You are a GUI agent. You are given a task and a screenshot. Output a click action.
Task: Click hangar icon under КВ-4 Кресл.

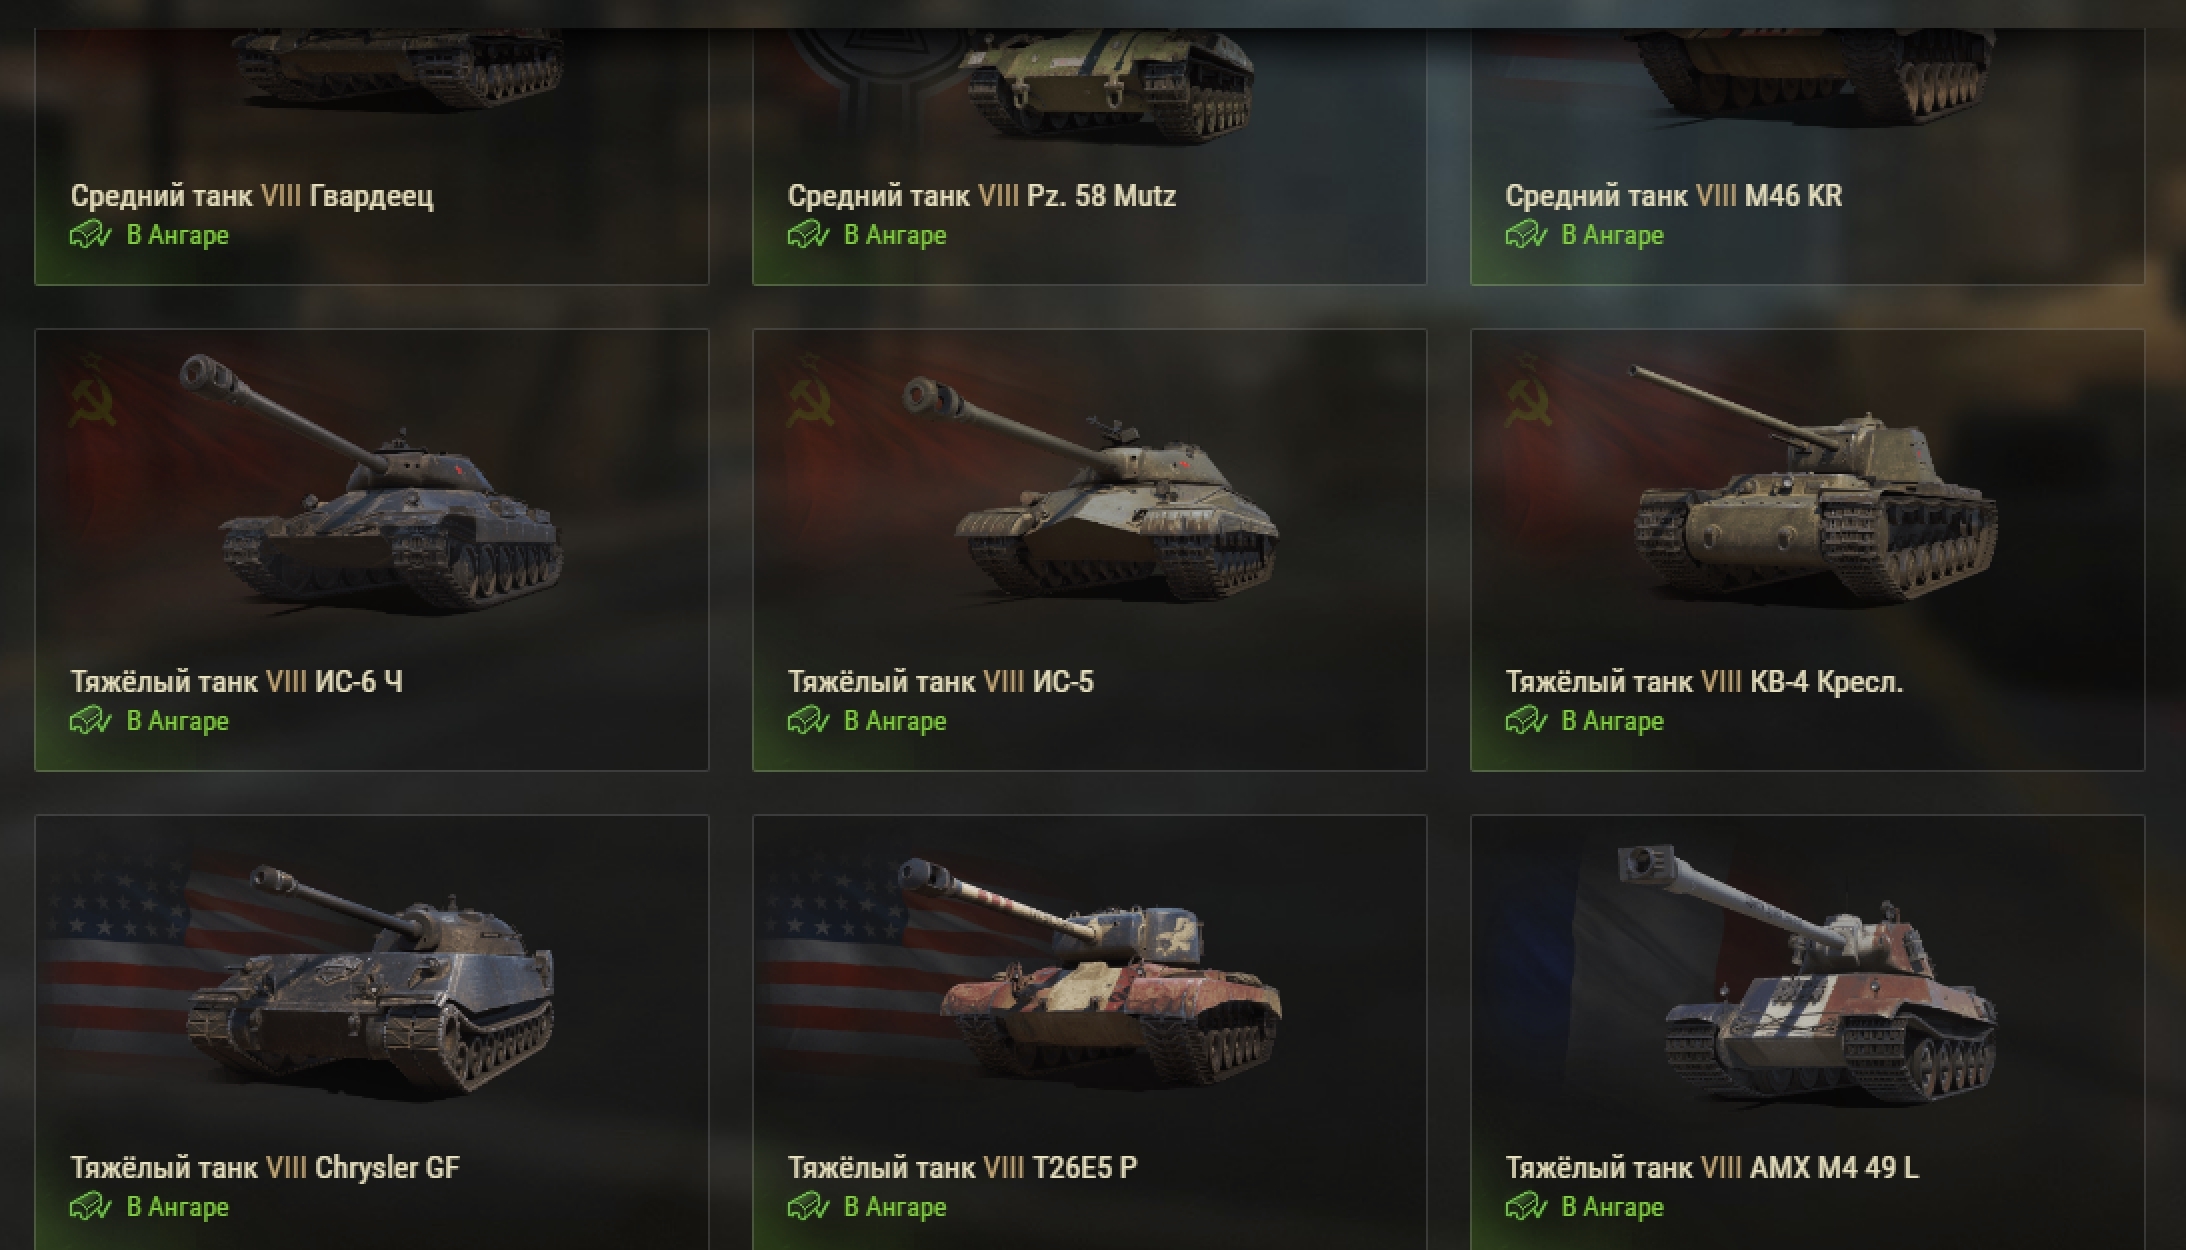(1527, 721)
